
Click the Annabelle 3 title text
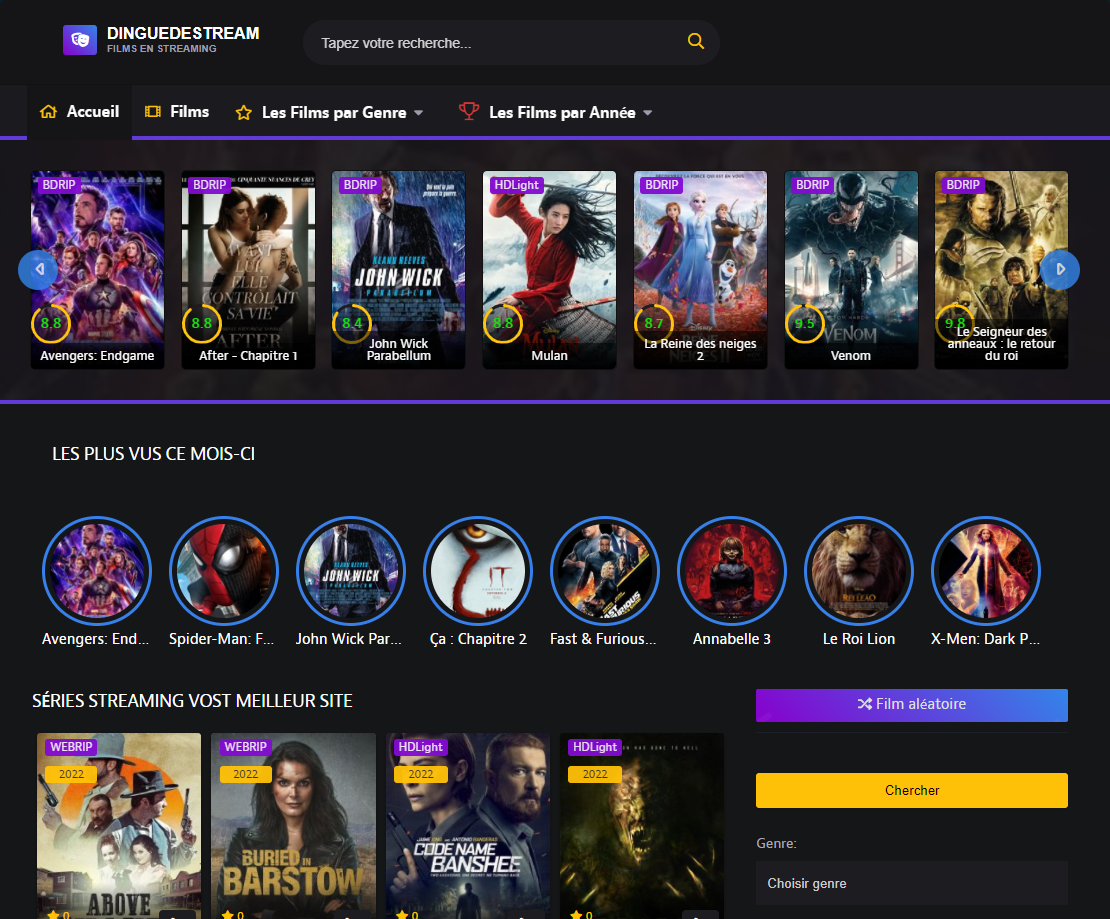click(x=732, y=639)
